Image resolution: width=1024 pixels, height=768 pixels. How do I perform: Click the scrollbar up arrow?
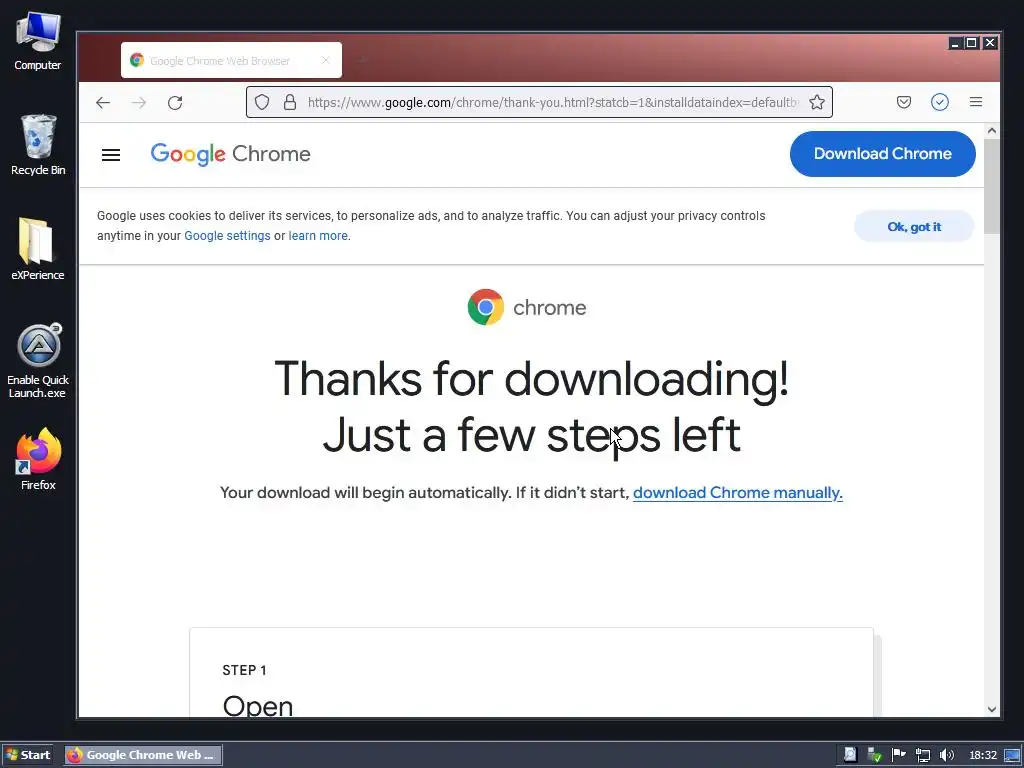[992, 131]
